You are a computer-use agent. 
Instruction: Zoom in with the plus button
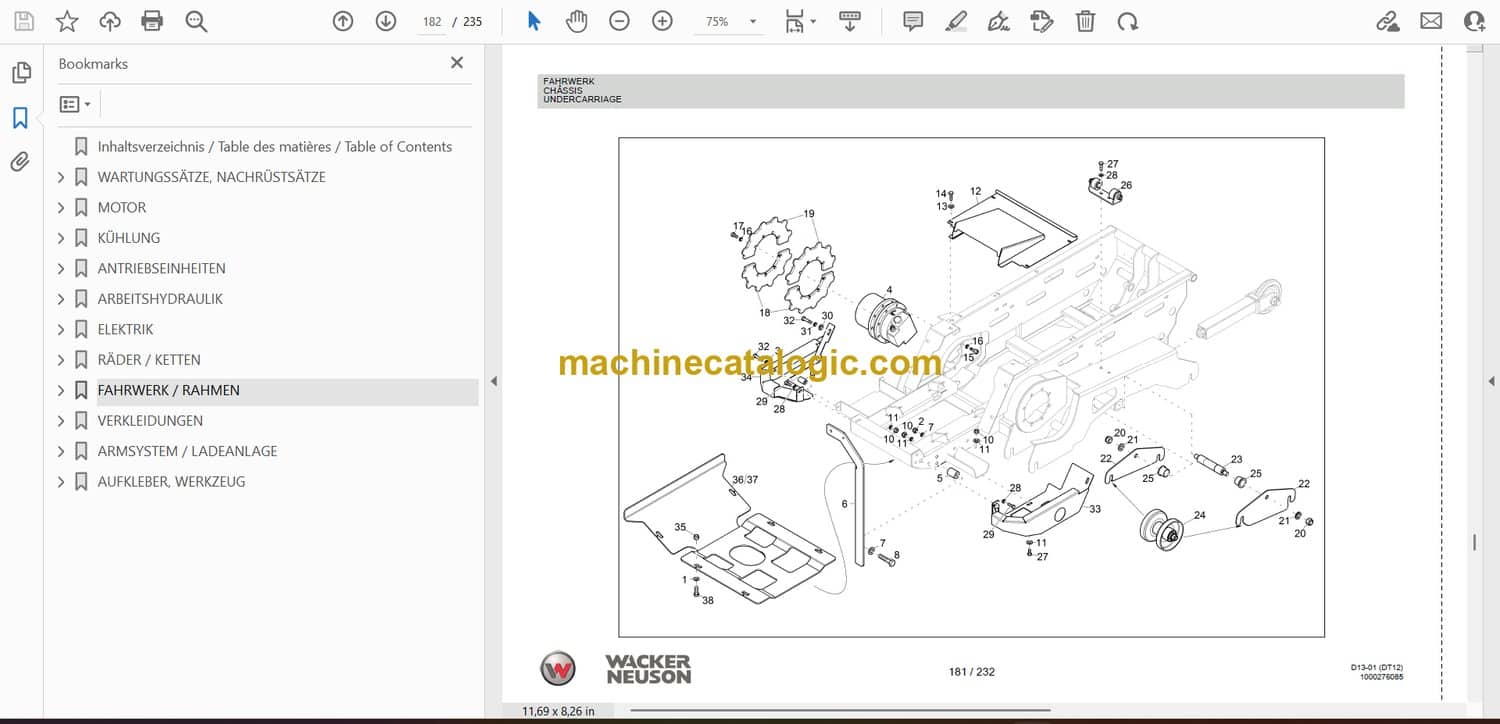662,21
